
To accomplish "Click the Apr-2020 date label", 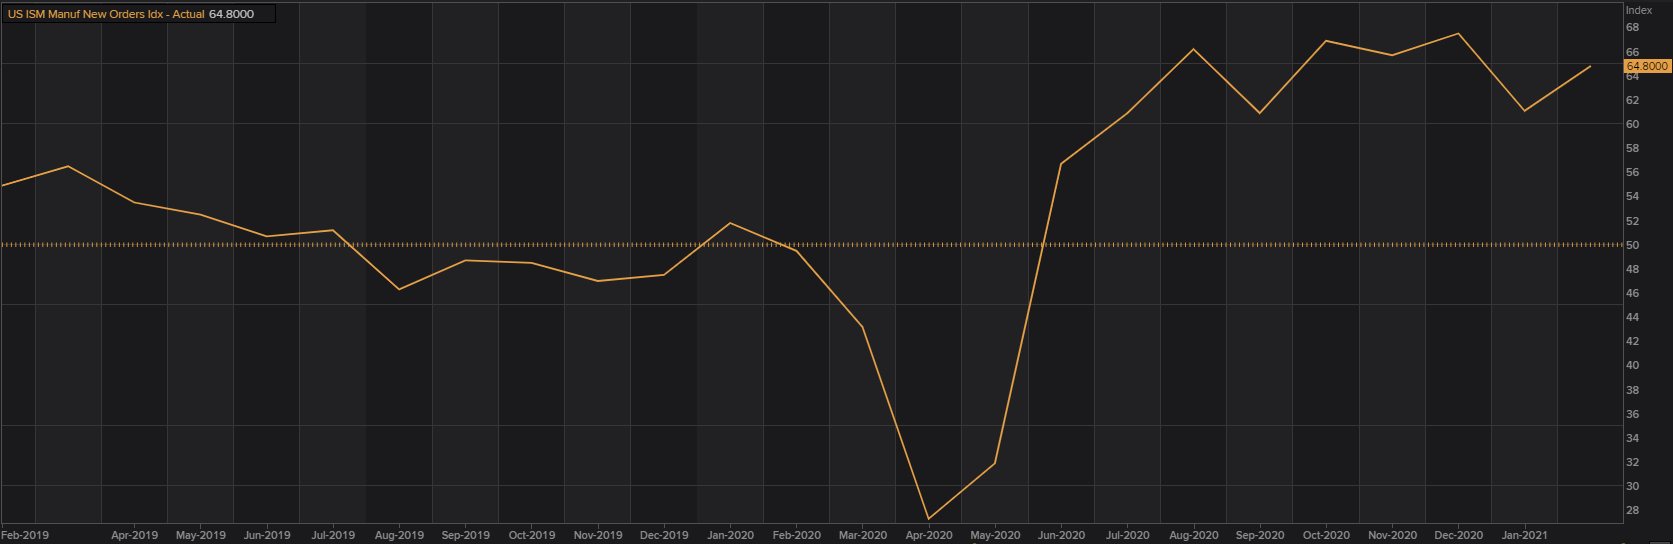I will coord(929,535).
